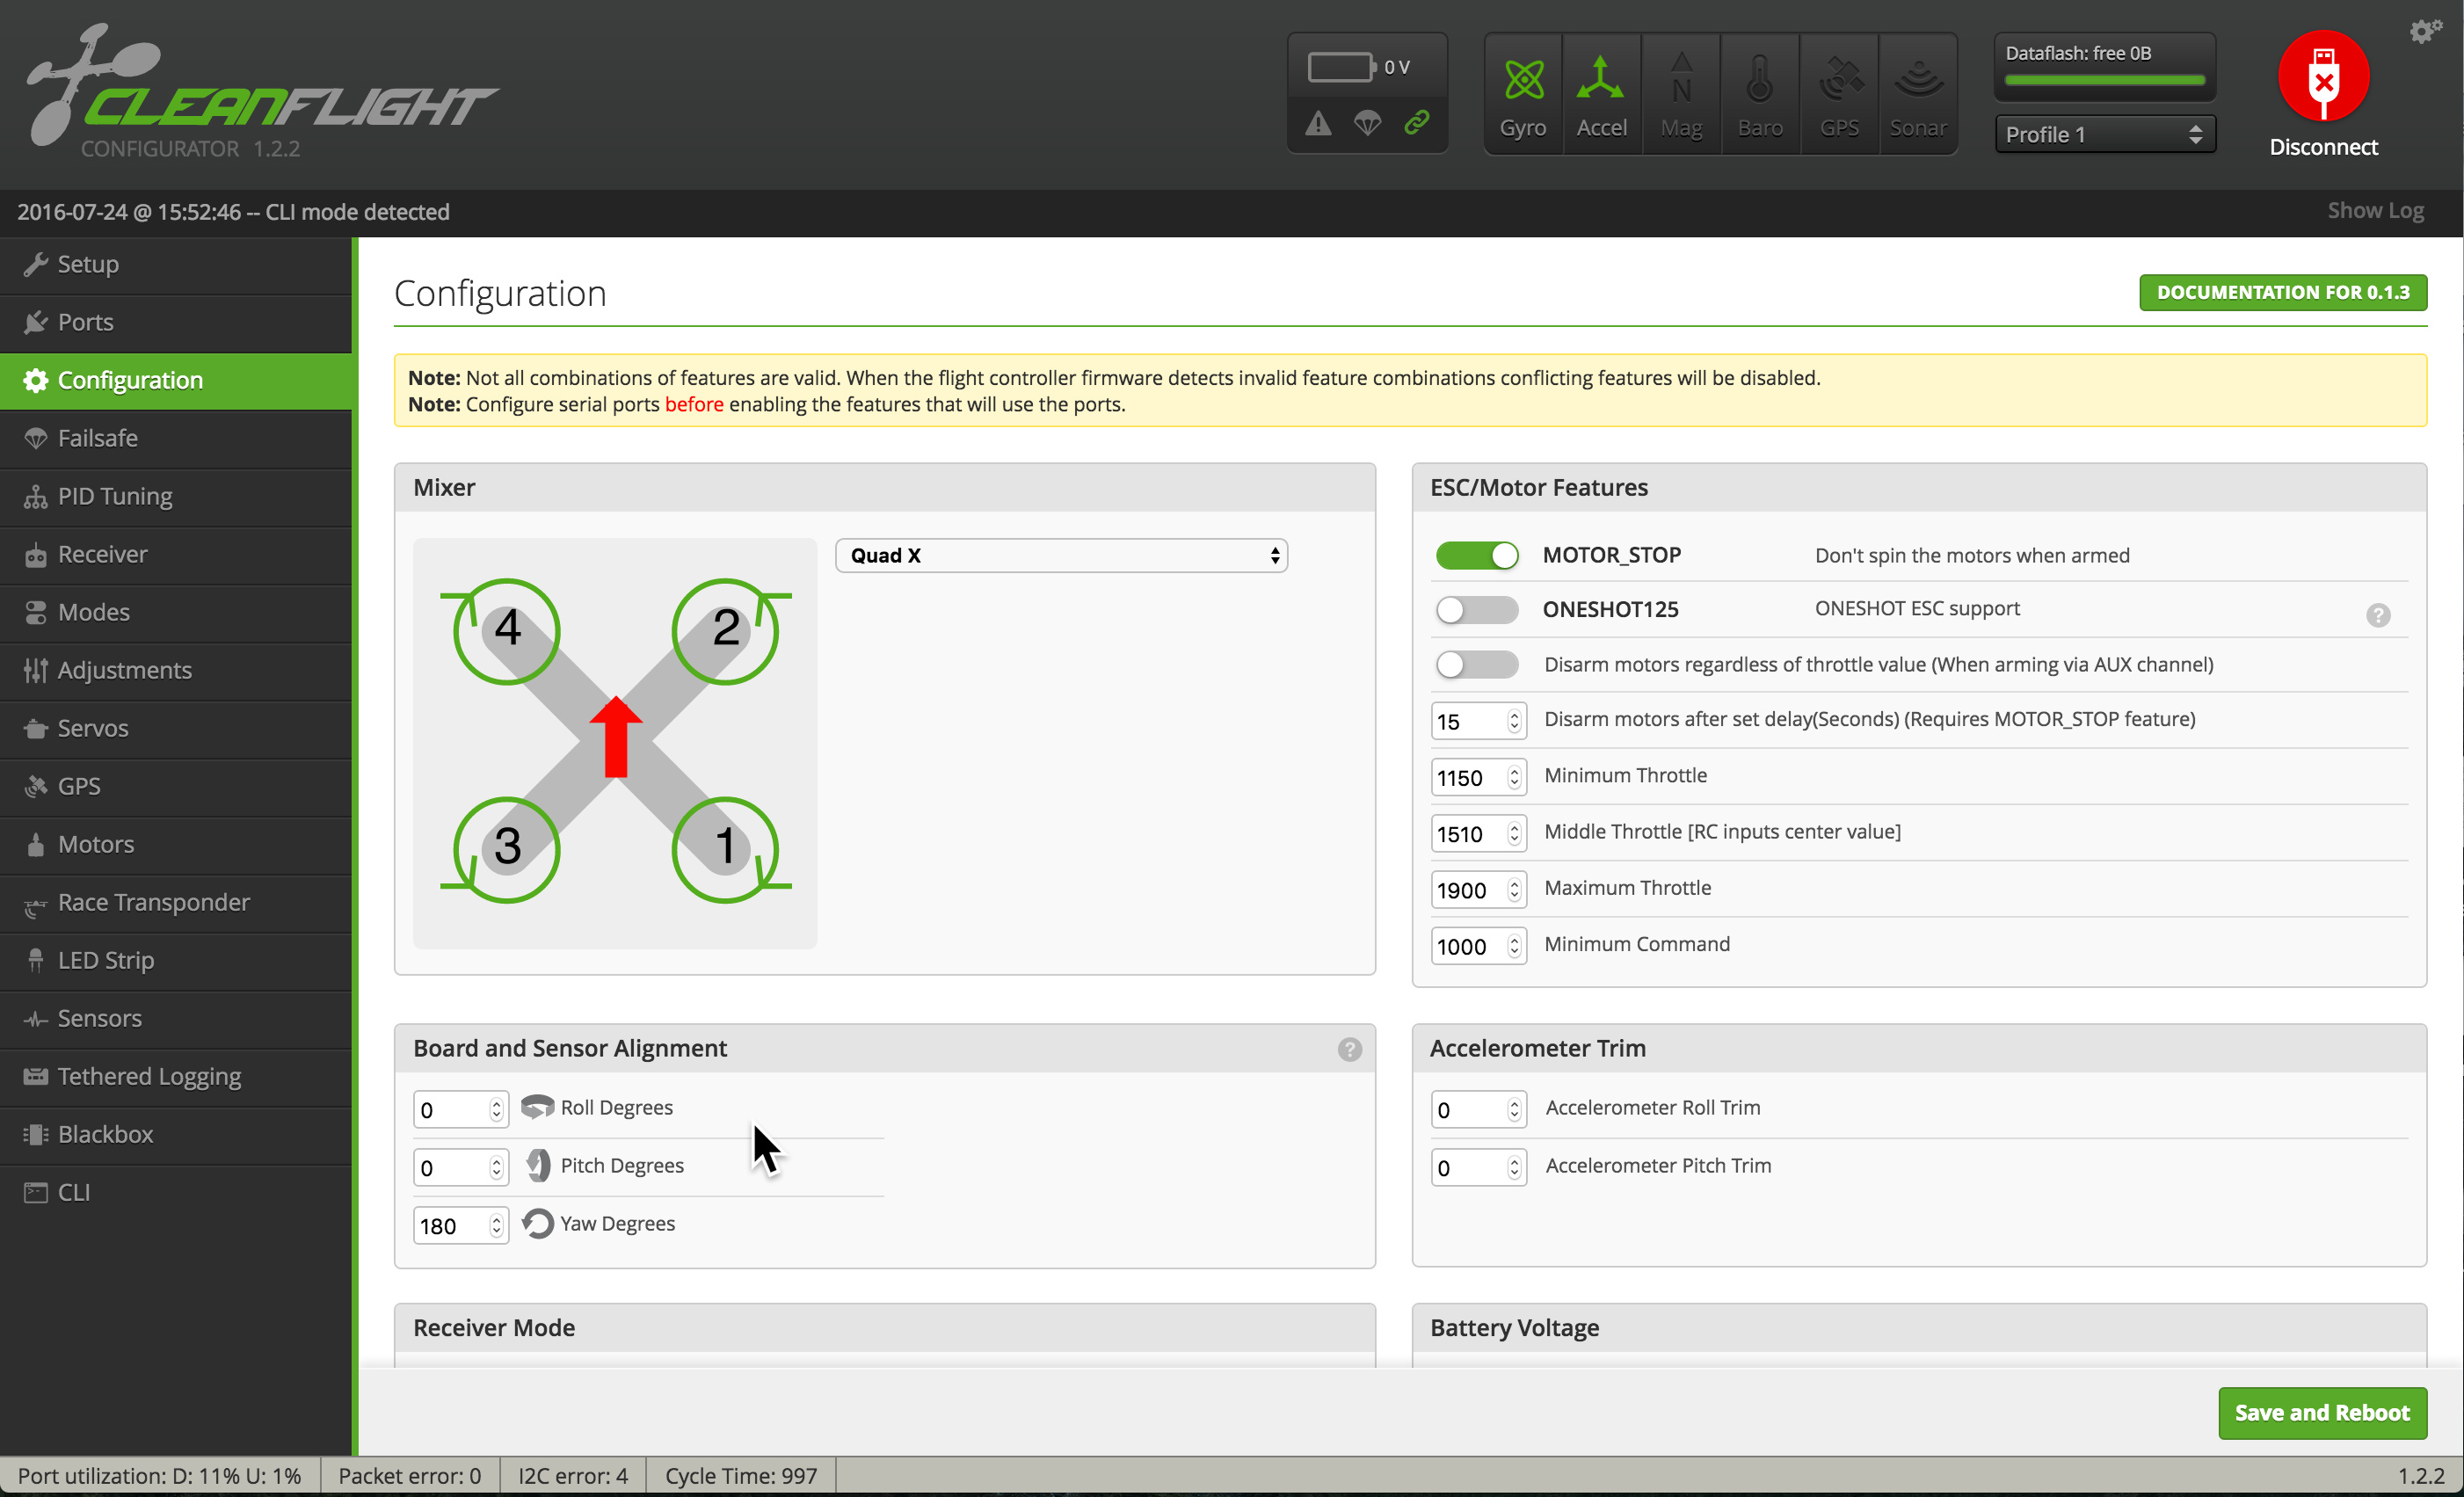Click the Configuration tab in sidebar
The width and height of the screenshot is (2464, 1497).
176,380
